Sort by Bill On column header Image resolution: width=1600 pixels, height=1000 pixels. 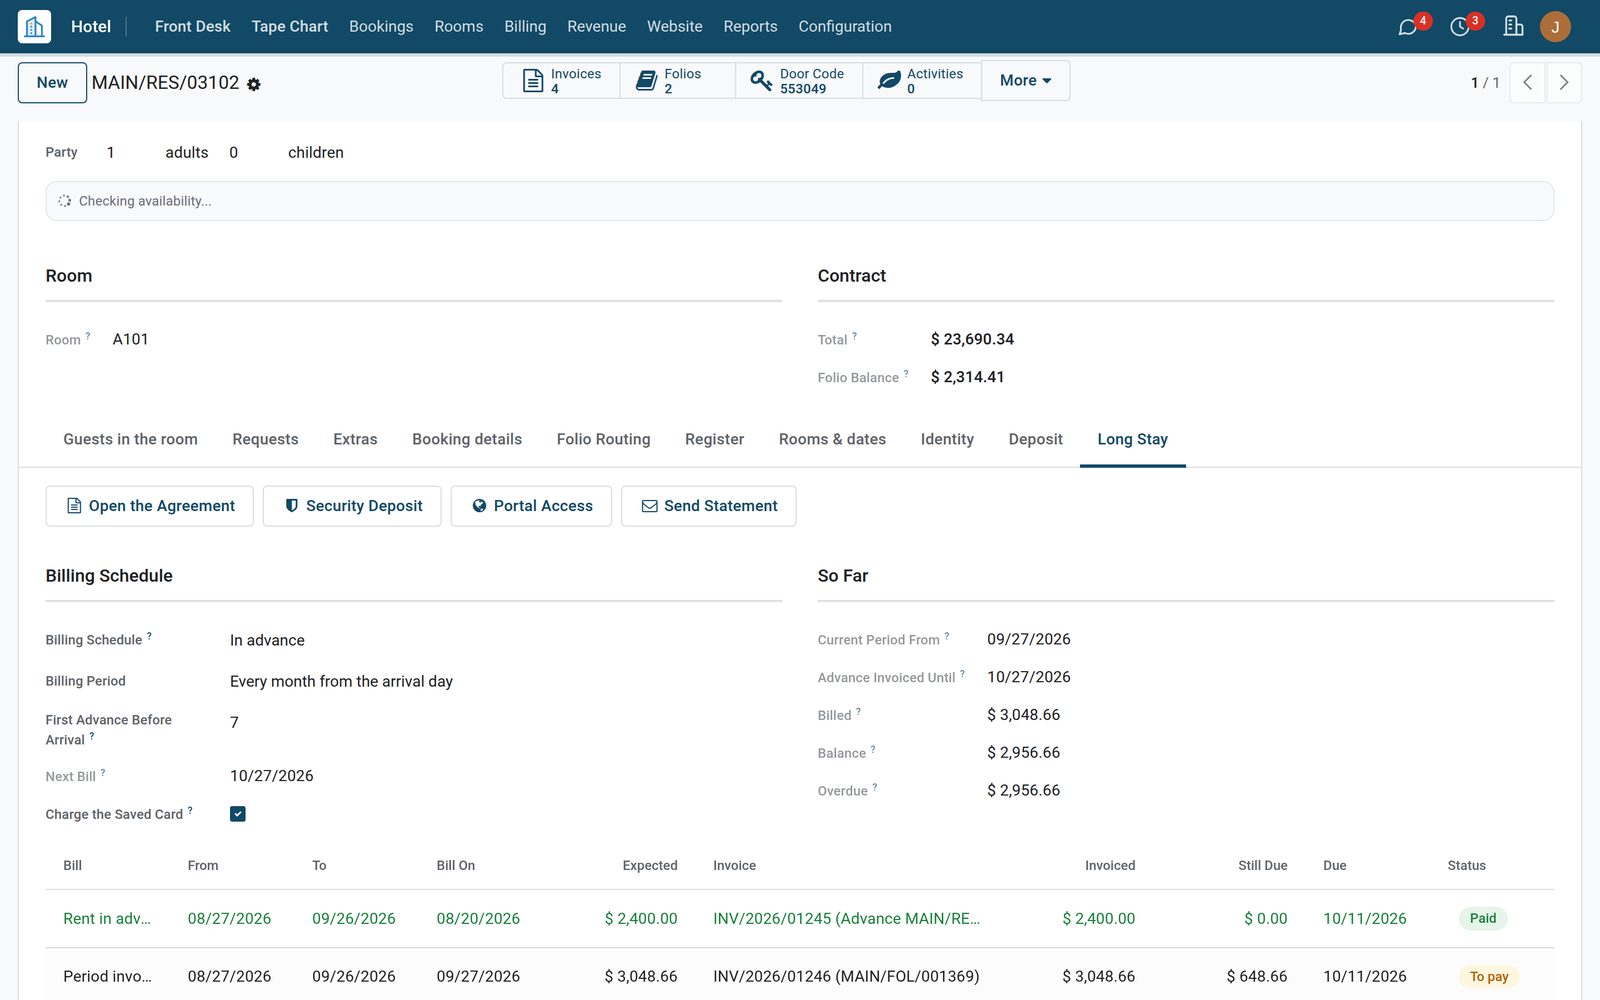point(456,866)
